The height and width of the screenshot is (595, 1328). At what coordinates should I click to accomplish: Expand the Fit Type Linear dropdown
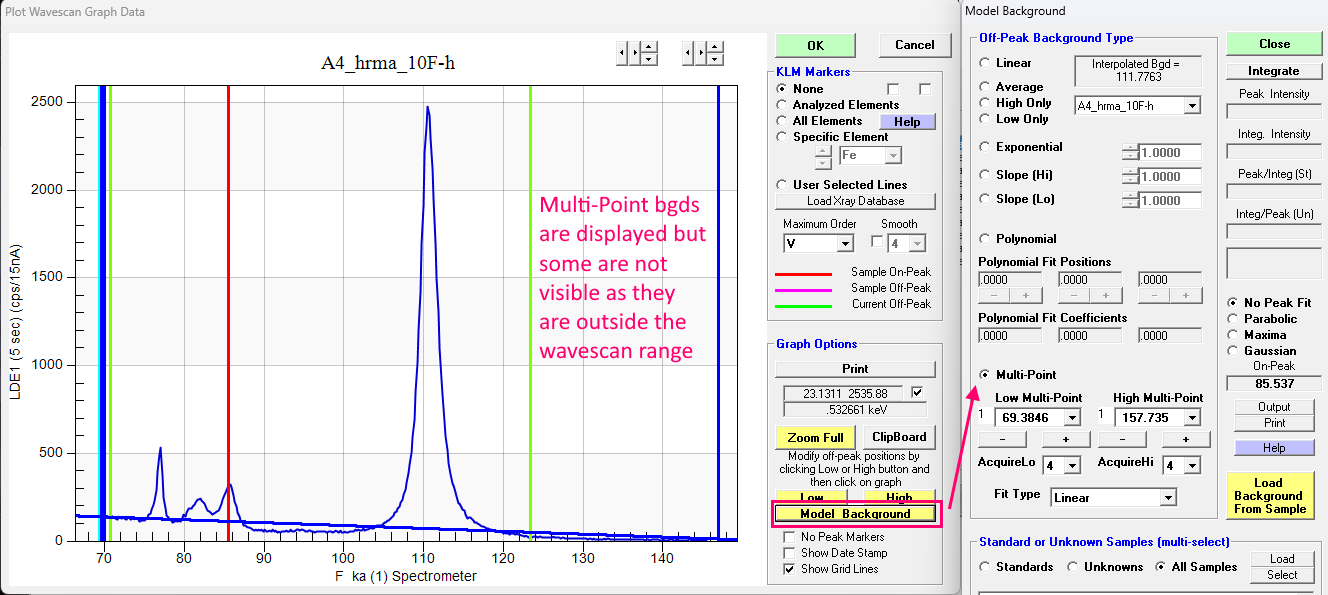pyautogui.click(x=1167, y=498)
